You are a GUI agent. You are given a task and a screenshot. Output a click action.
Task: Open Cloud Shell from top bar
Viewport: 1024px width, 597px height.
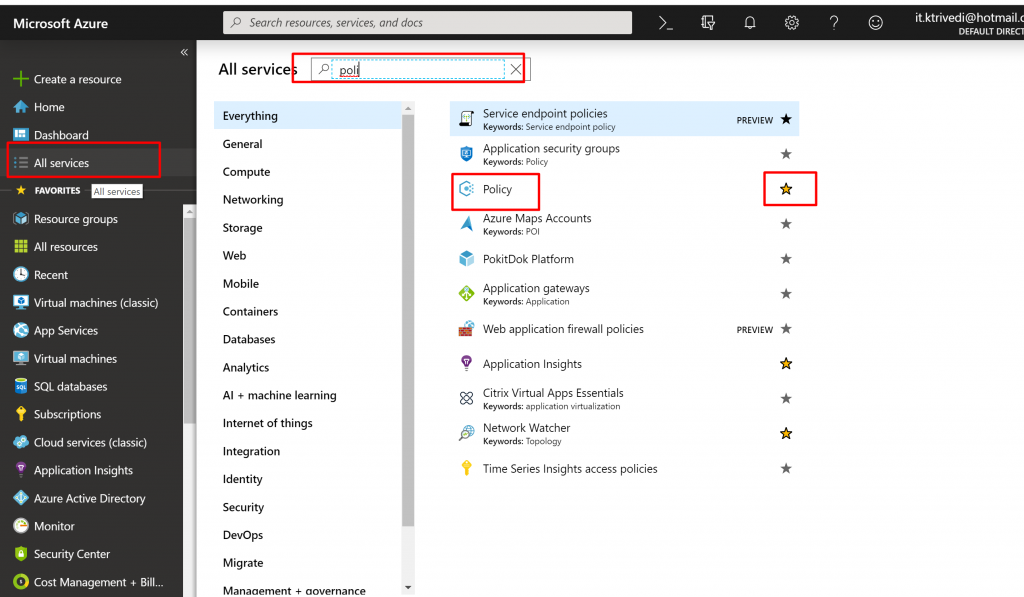tap(666, 23)
